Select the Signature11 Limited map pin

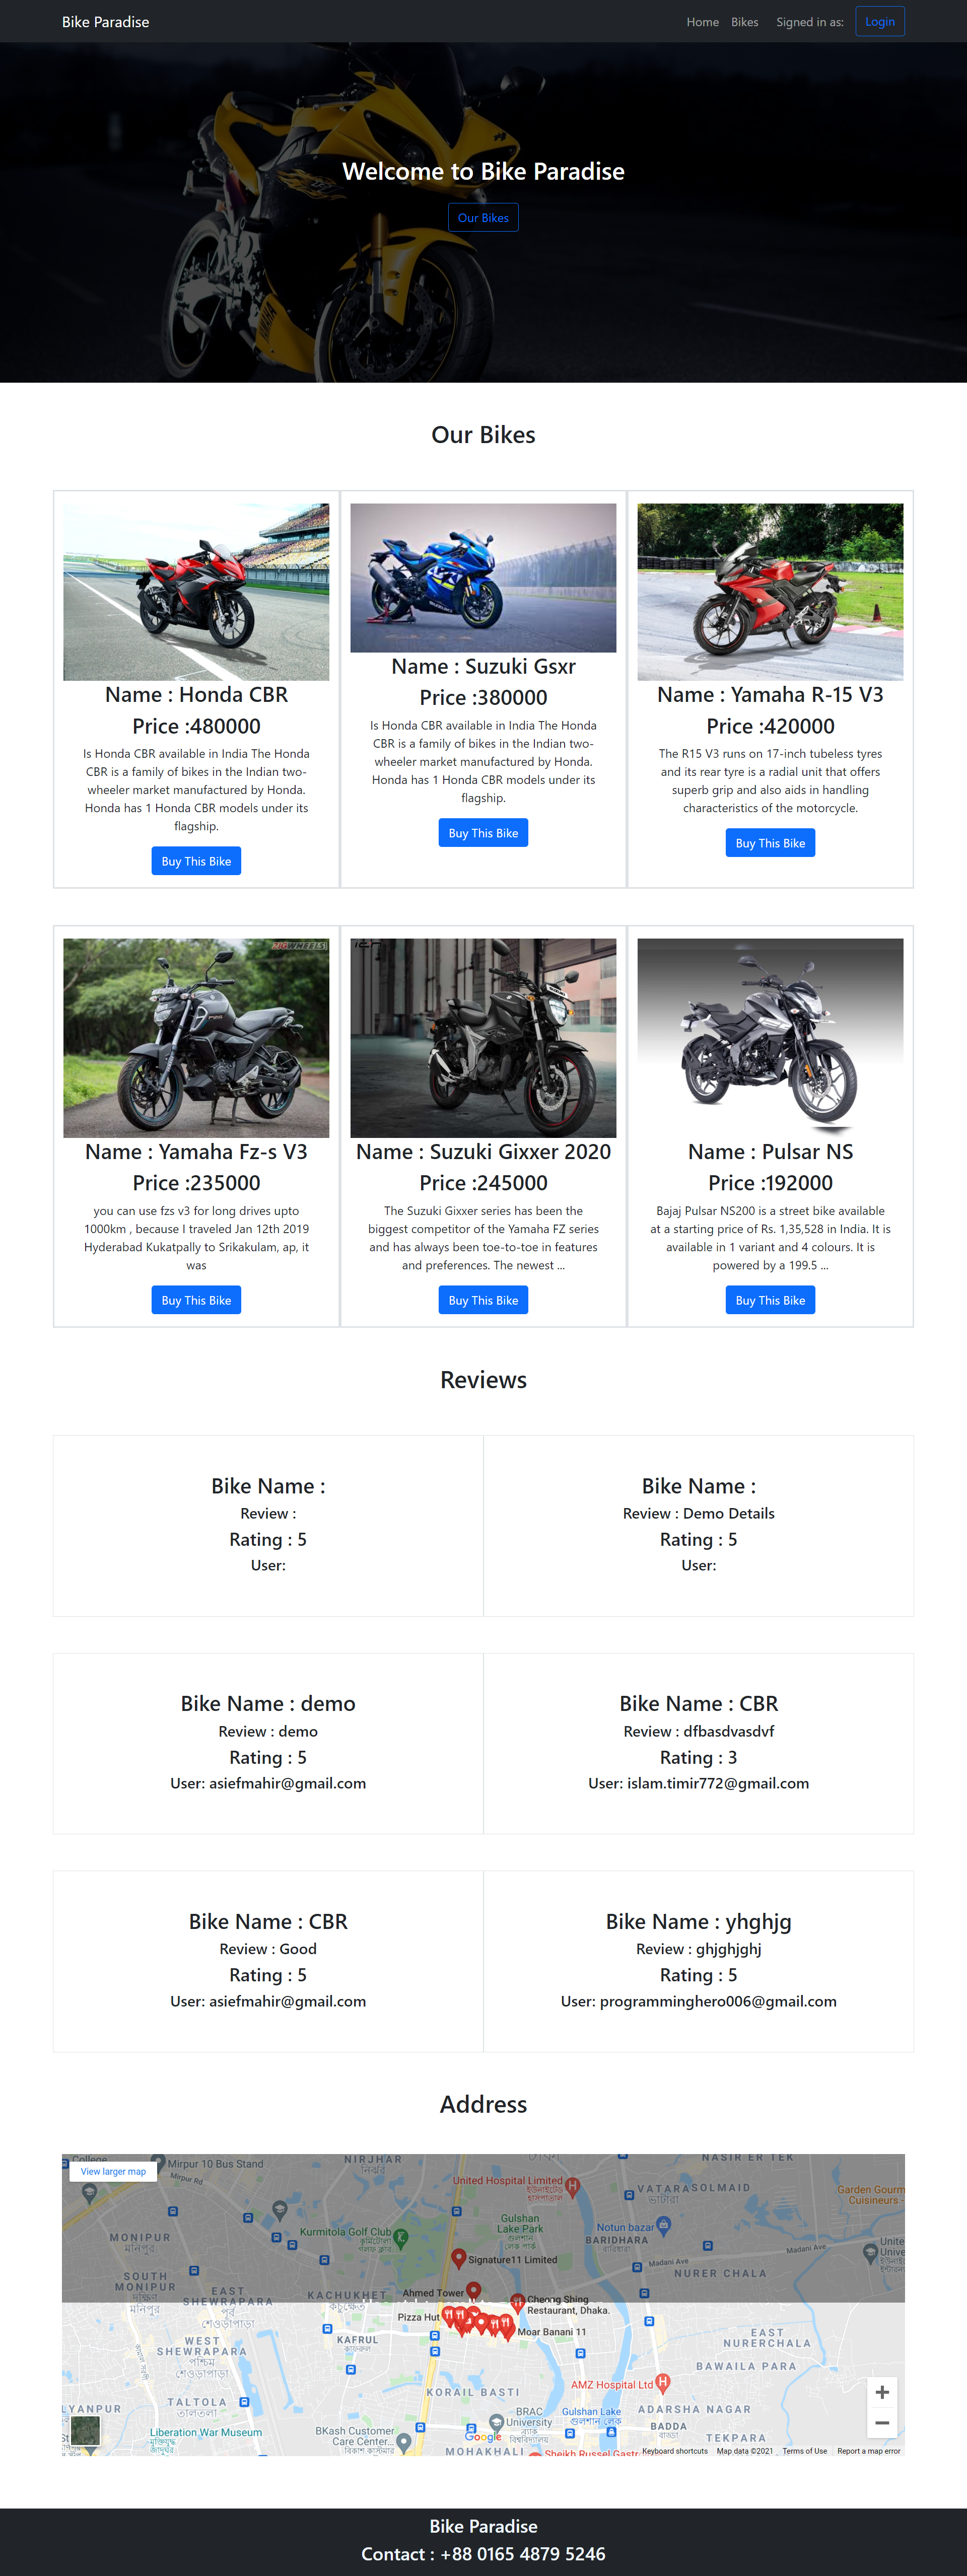click(x=459, y=2257)
